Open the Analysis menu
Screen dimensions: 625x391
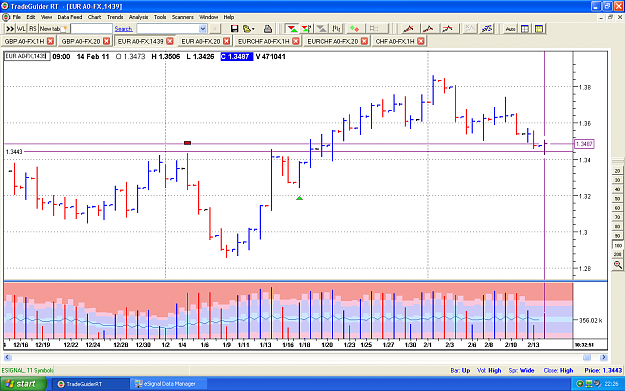coord(138,17)
